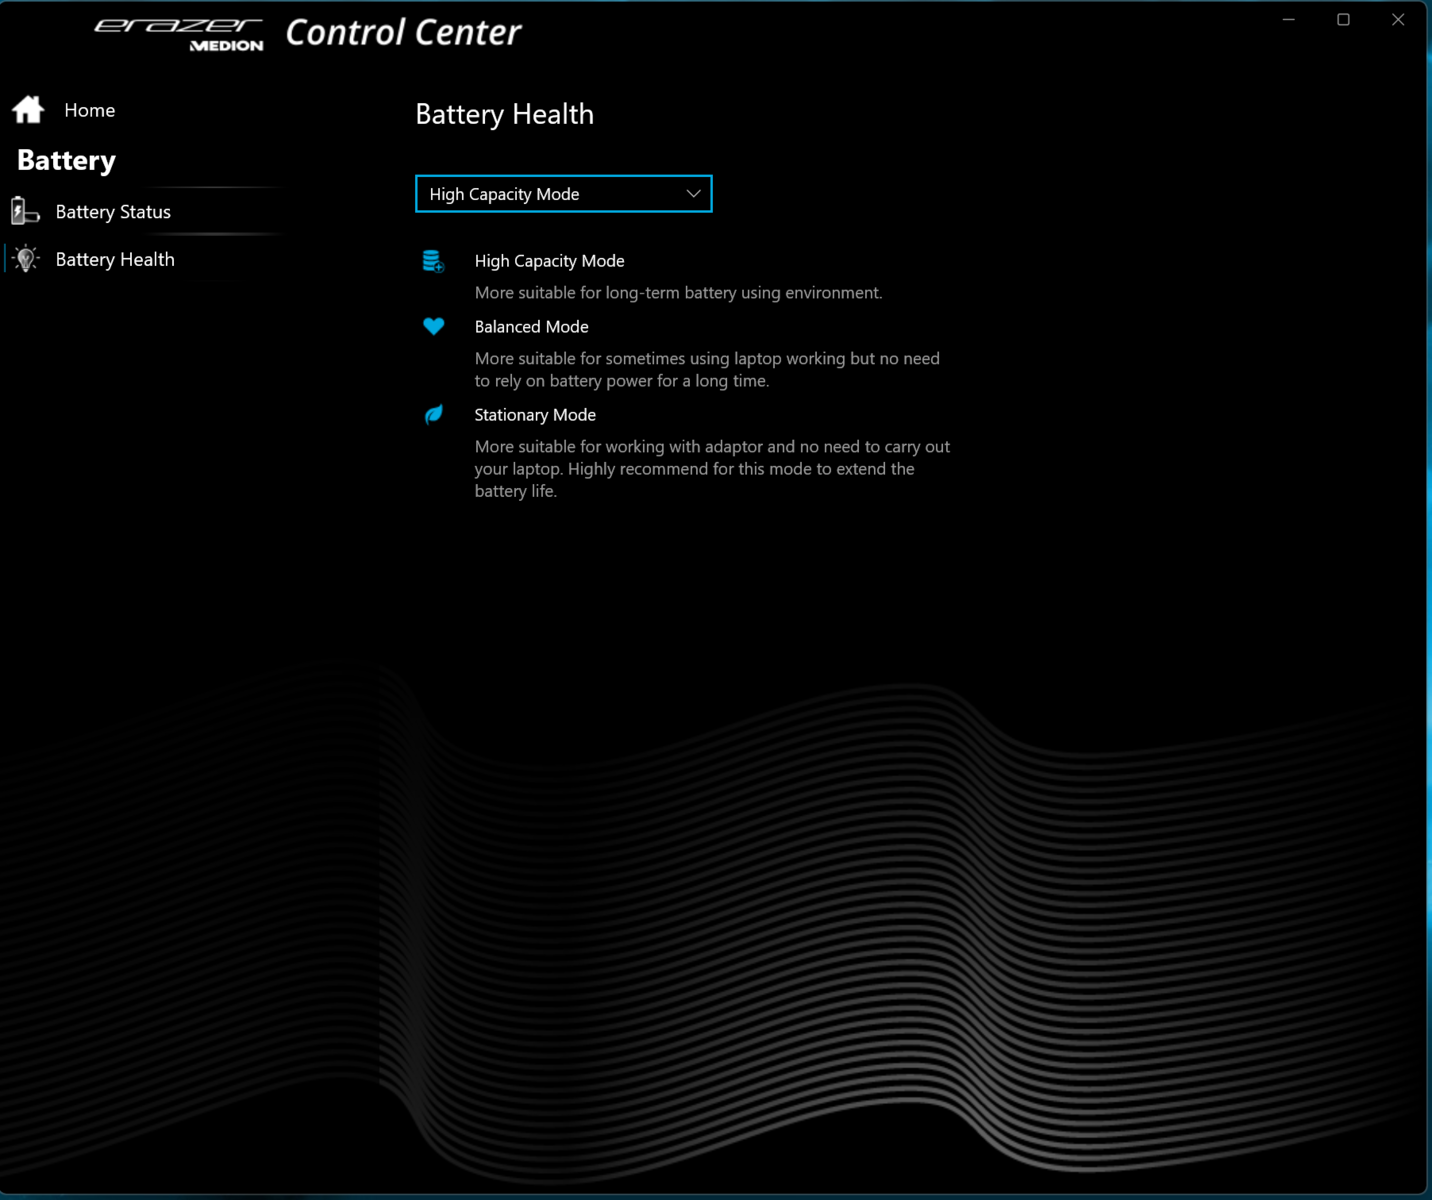Click the Battery Status icon in sidebar
This screenshot has width=1432, height=1200.
point(24,211)
